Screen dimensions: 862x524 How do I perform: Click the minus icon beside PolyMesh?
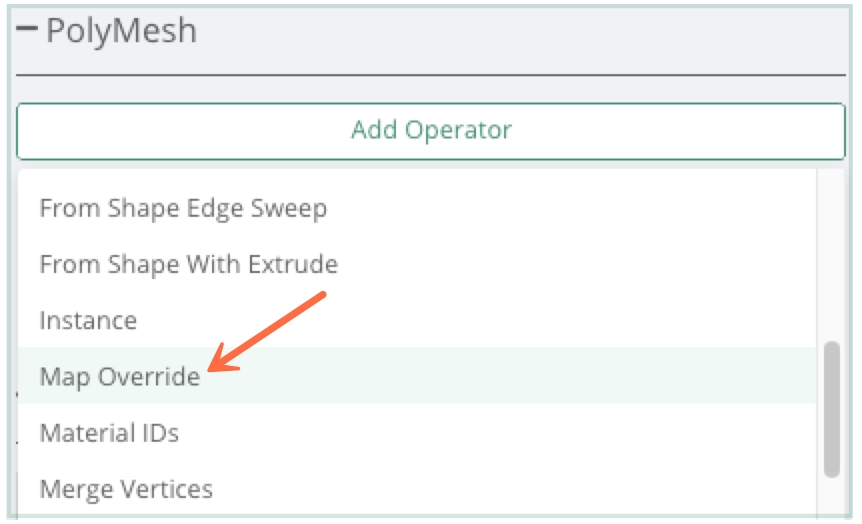(28, 32)
